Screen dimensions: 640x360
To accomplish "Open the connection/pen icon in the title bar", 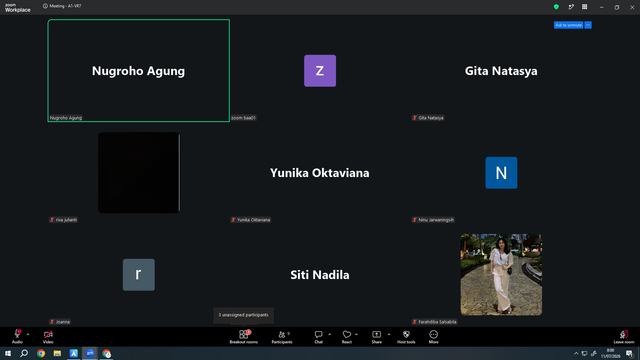I will (x=571, y=7).
